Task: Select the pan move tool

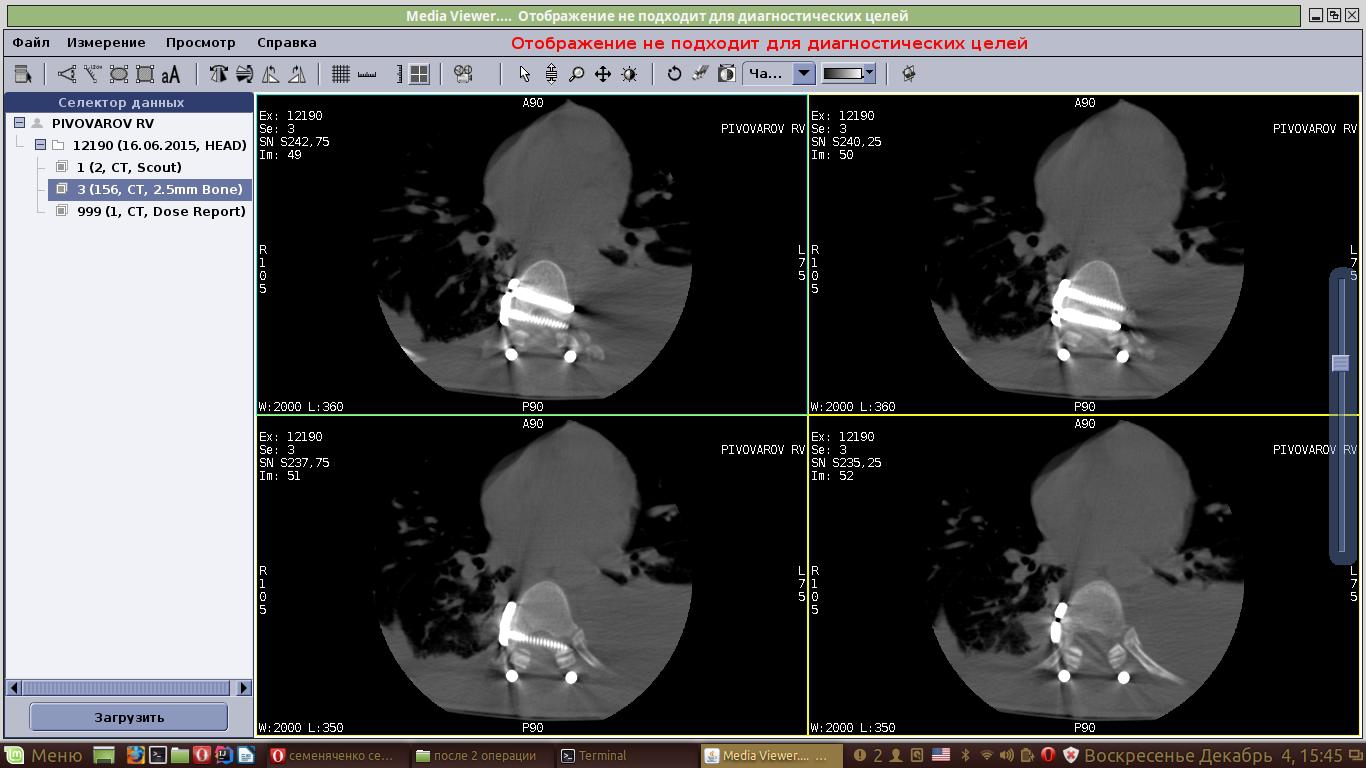Action: click(x=603, y=74)
